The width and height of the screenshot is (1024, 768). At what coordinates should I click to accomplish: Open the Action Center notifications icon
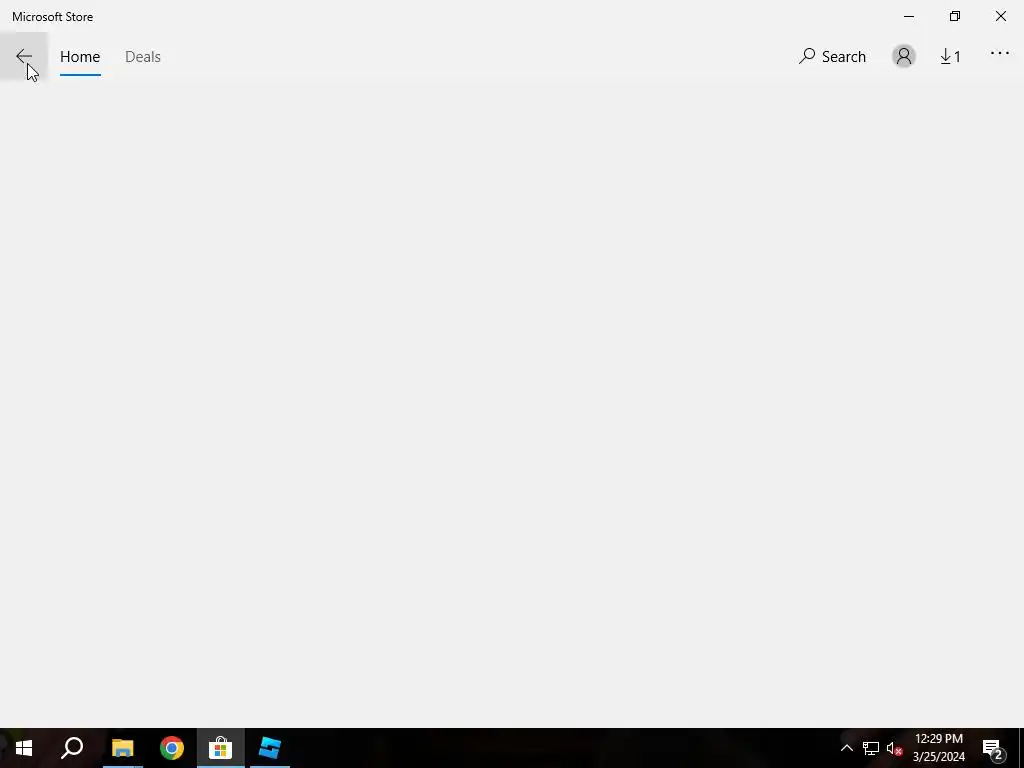click(x=993, y=748)
